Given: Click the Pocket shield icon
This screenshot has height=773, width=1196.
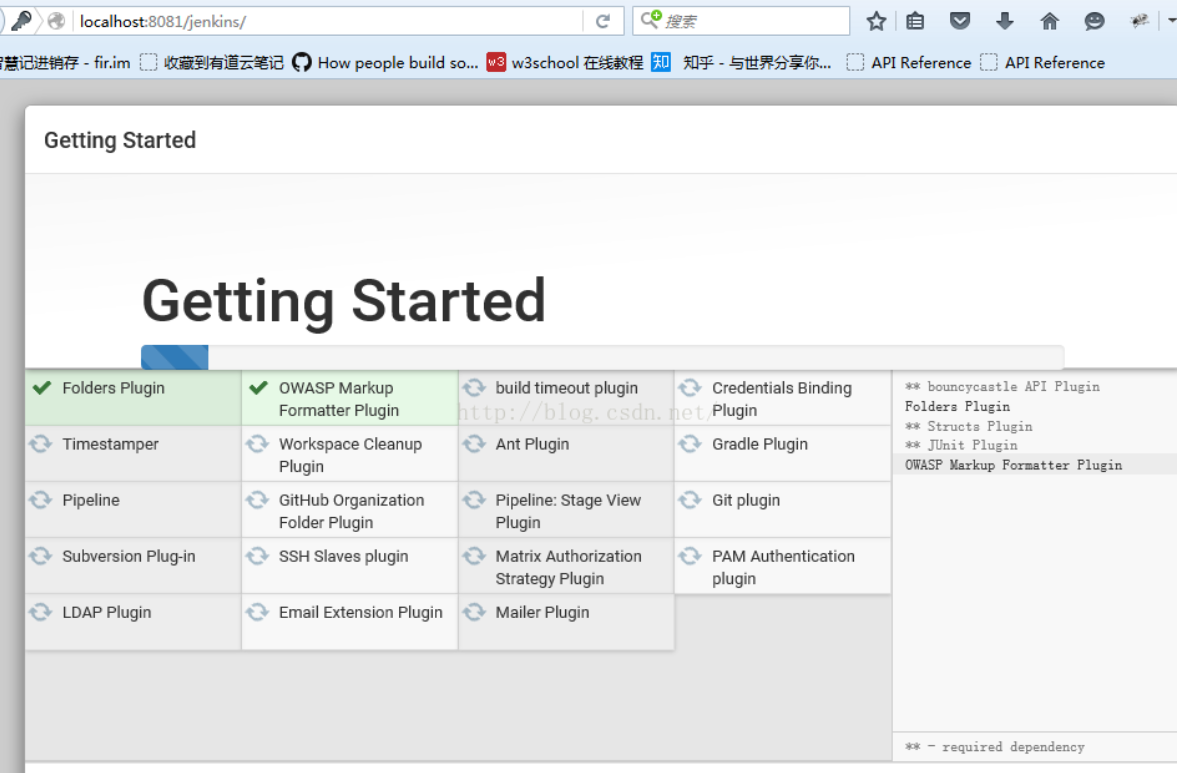Looking at the screenshot, I should [x=960, y=21].
